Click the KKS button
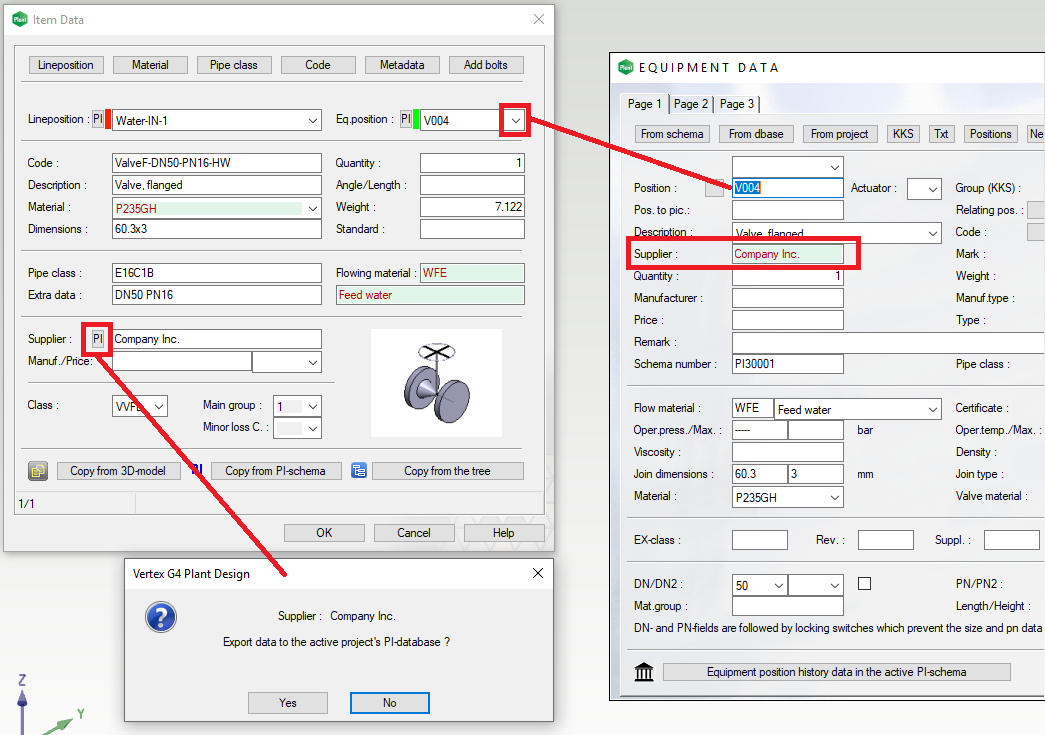This screenshot has height=735, width=1045. tap(903, 134)
